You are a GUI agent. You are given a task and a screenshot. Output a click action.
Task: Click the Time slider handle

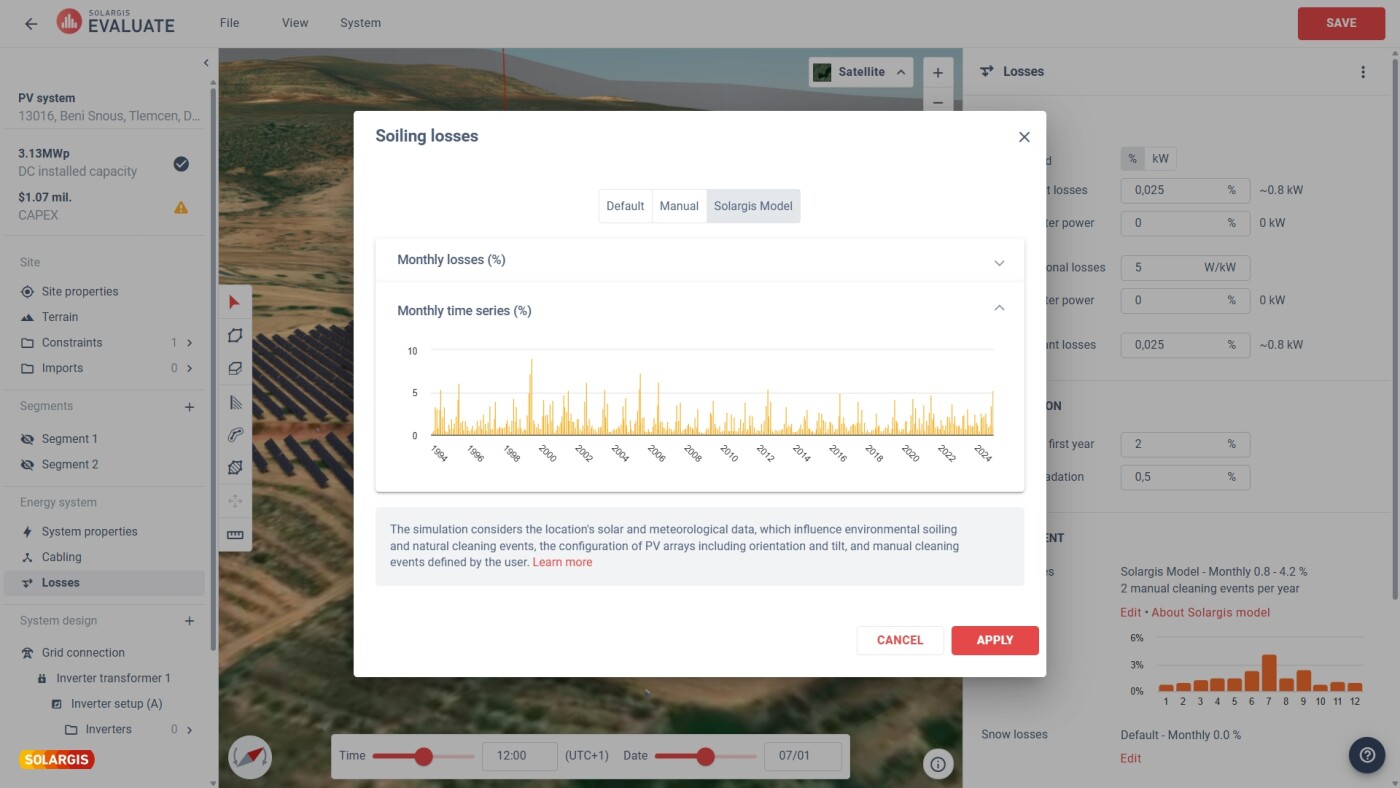[423, 756]
